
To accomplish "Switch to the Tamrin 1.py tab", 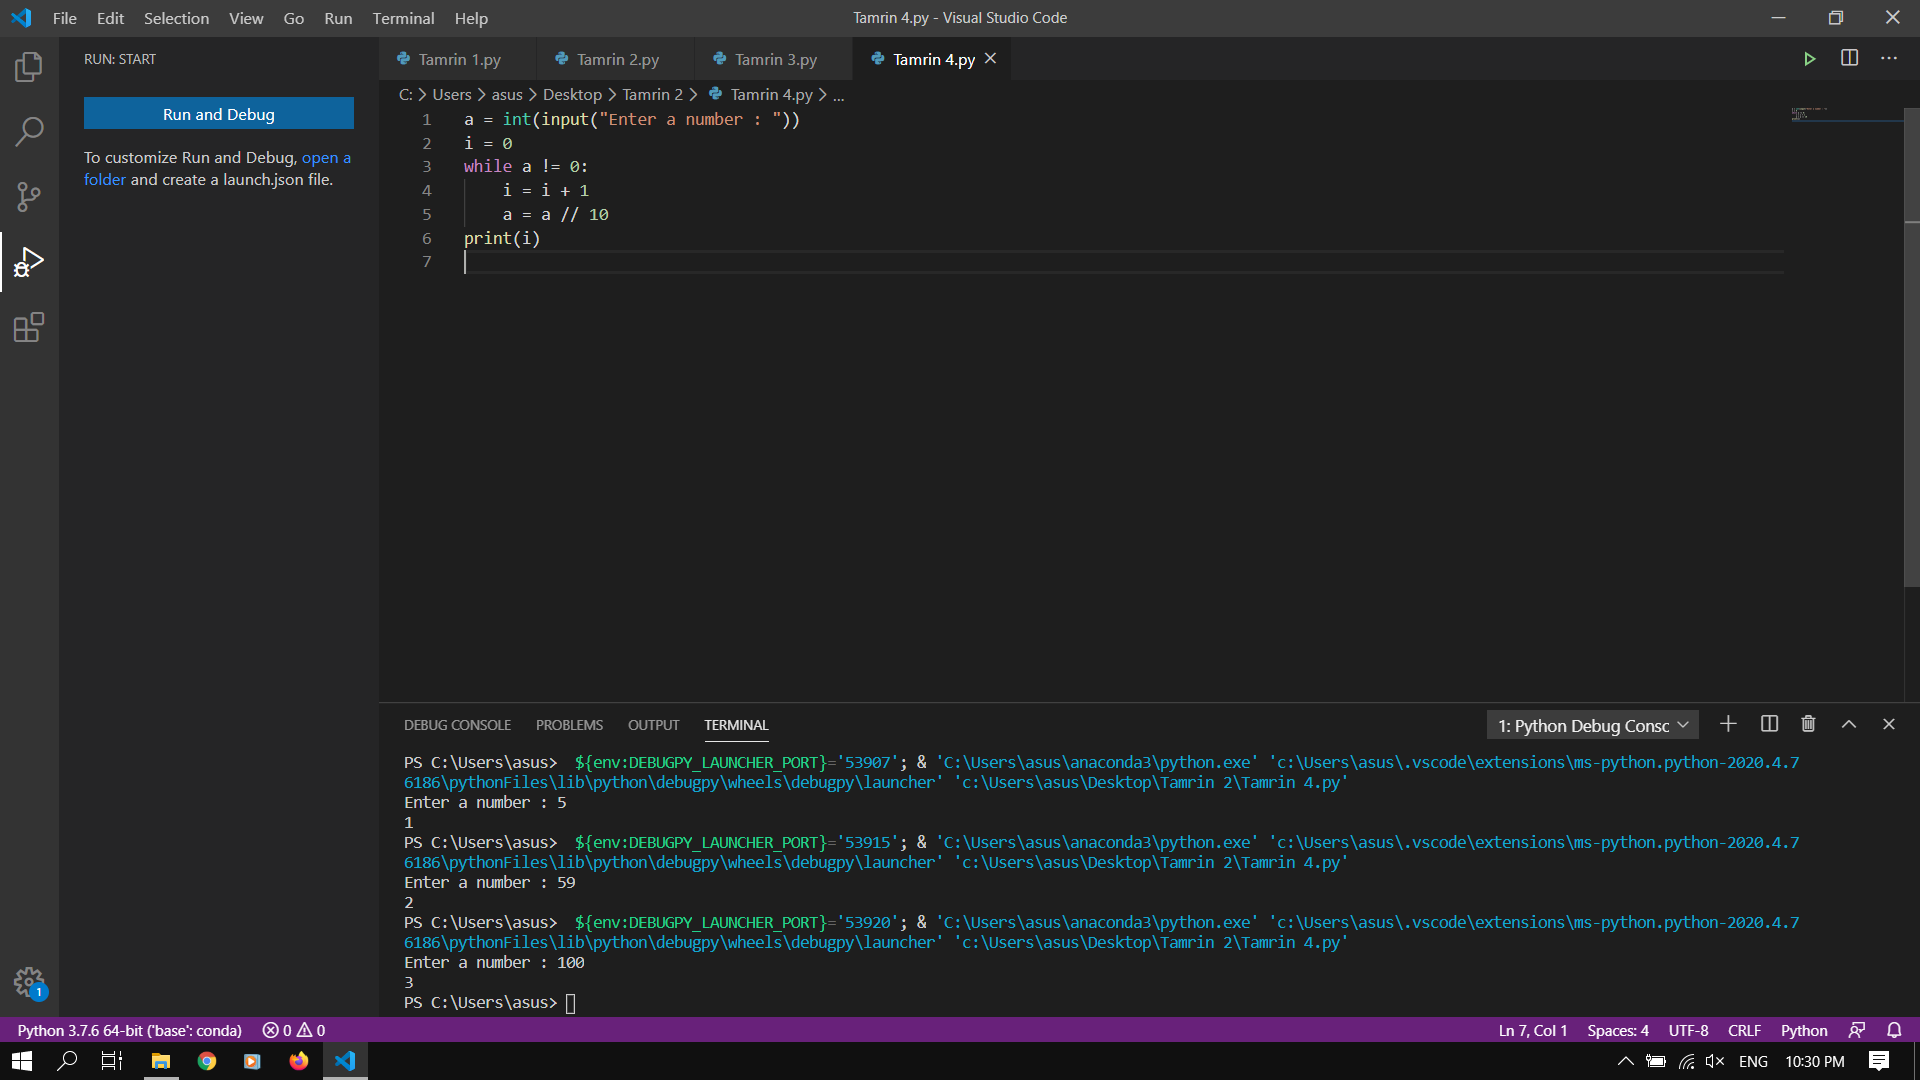I will (458, 59).
